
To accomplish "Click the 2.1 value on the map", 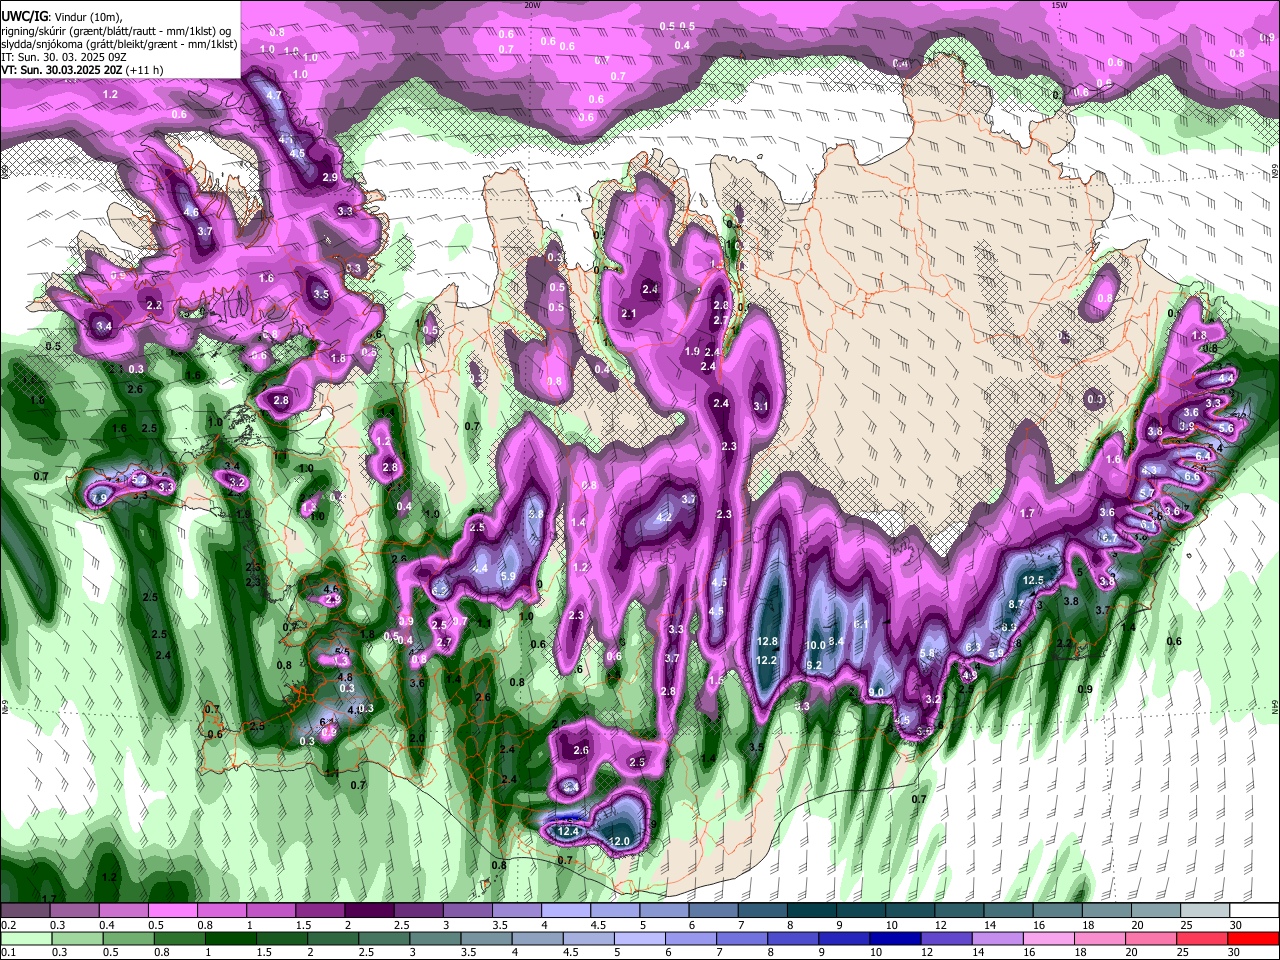I will pyautogui.click(x=629, y=314).
